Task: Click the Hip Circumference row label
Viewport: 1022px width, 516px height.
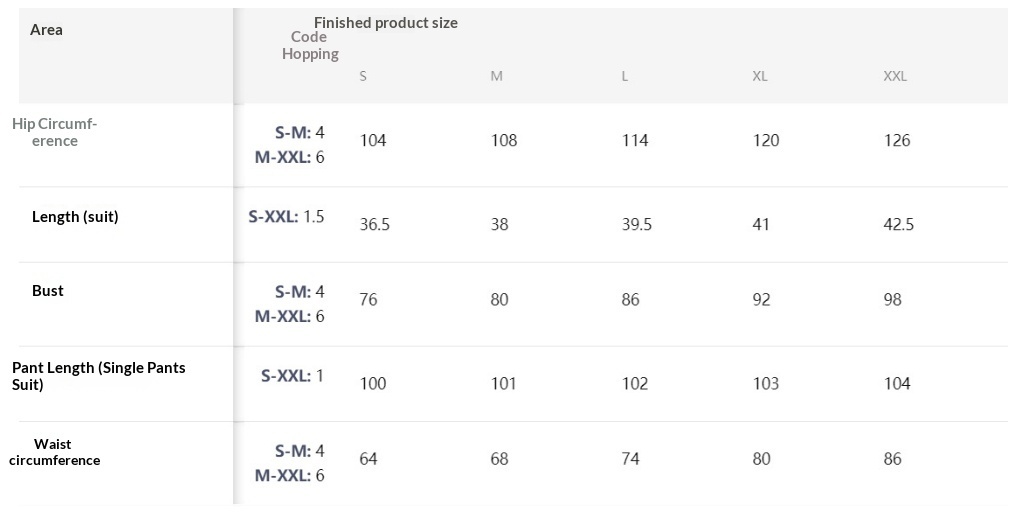Action: tap(55, 132)
